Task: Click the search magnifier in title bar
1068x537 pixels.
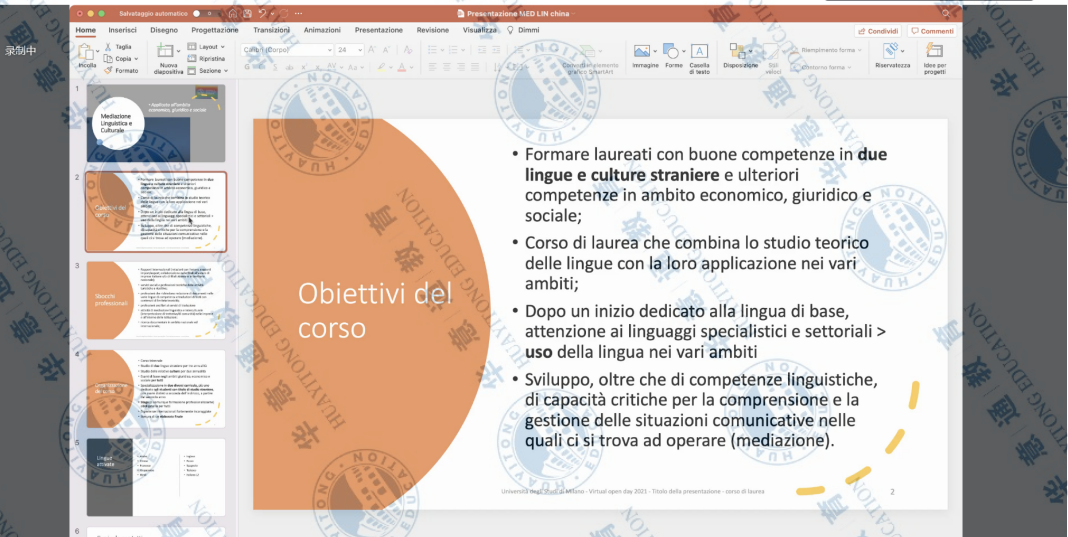Action: click(x=945, y=14)
